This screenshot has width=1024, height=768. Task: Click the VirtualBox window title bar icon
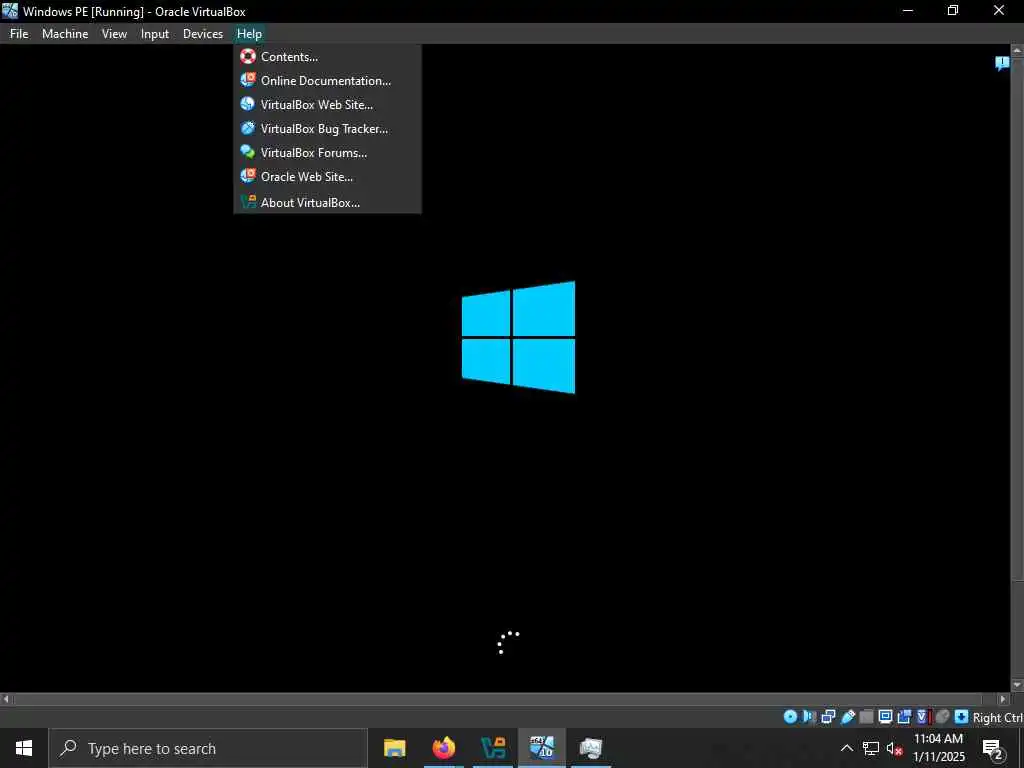point(10,11)
